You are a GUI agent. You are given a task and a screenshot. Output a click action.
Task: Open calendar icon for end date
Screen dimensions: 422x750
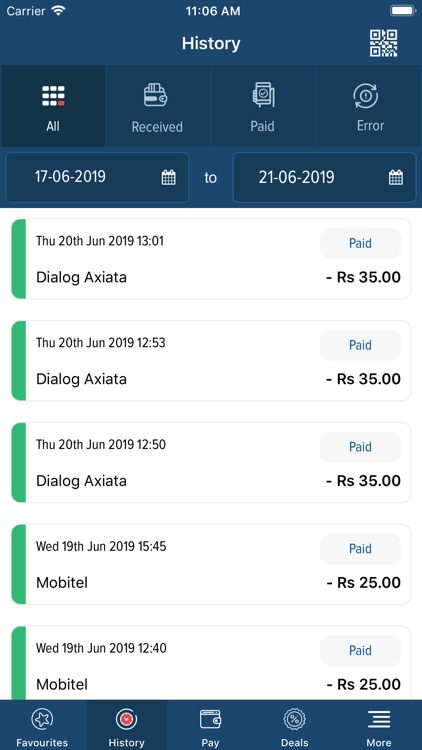[x=396, y=177]
